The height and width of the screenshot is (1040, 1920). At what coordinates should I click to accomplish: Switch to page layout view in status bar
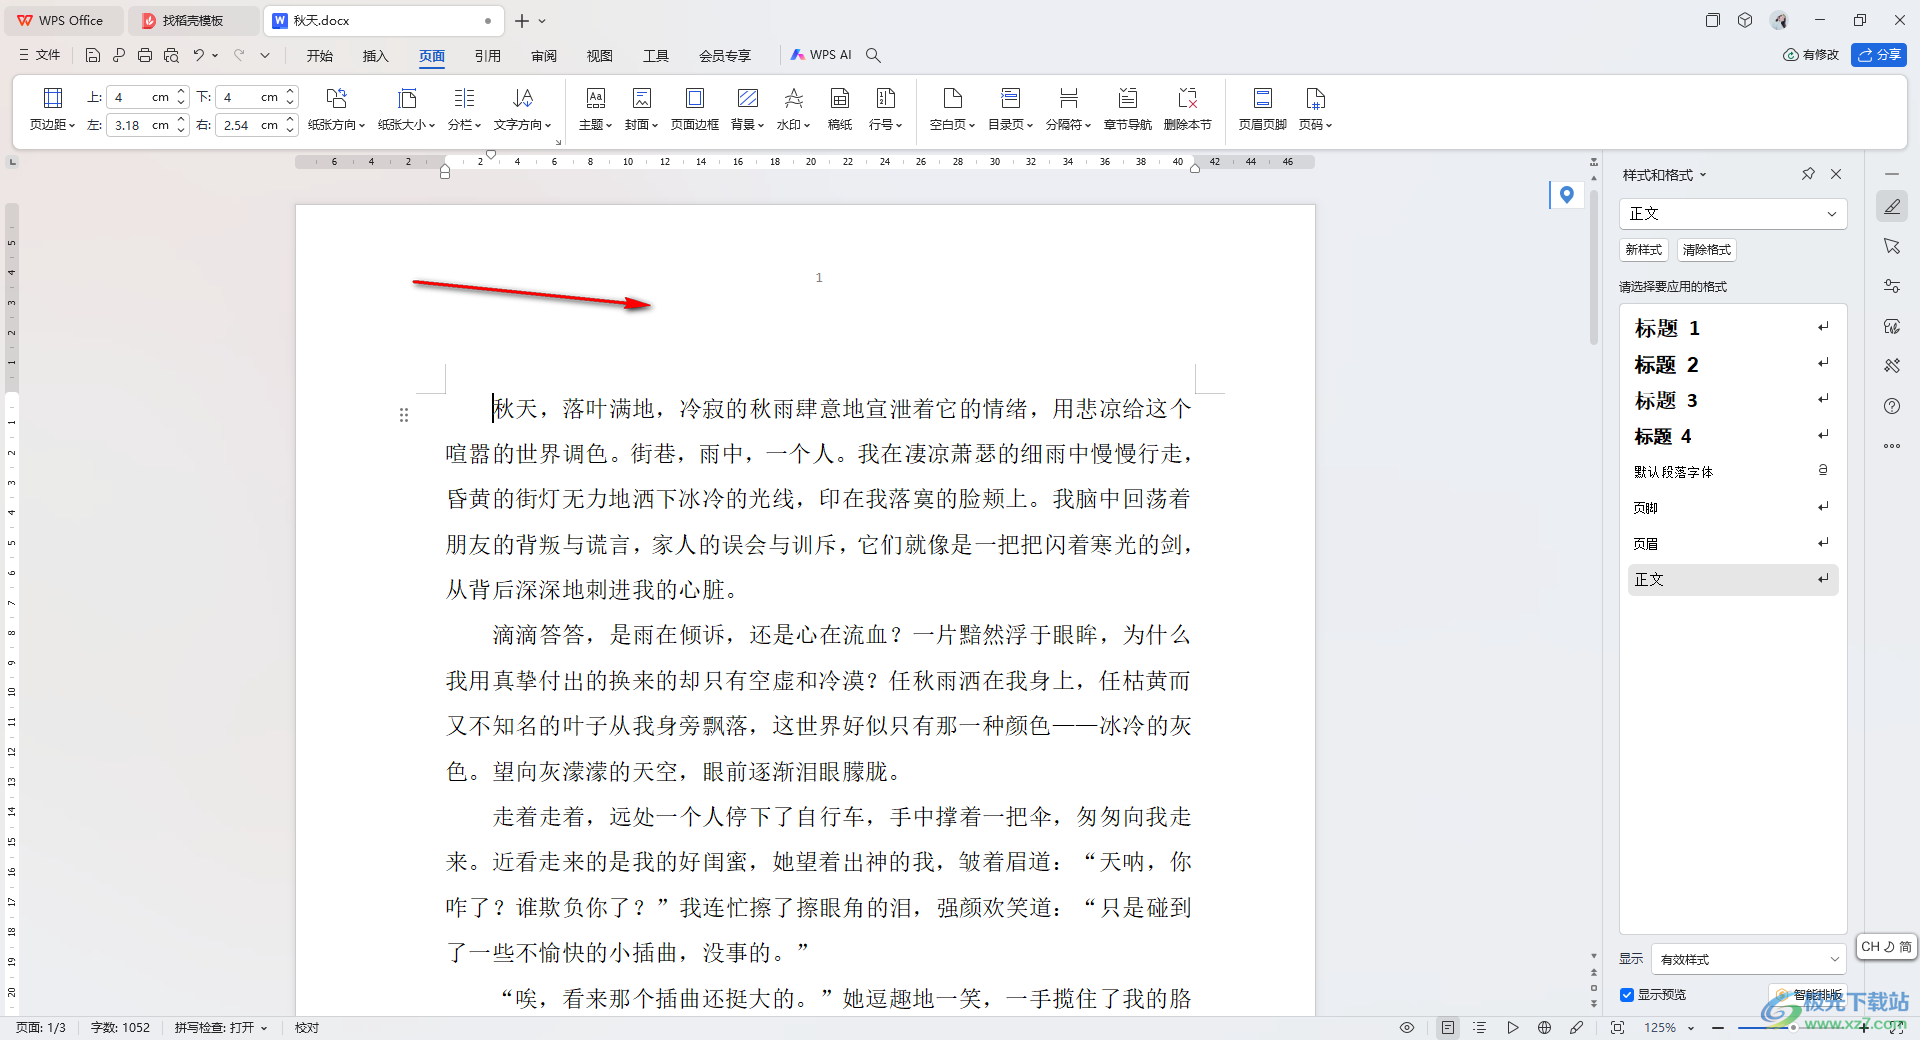pyautogui.click(x=1448, y=1028)
